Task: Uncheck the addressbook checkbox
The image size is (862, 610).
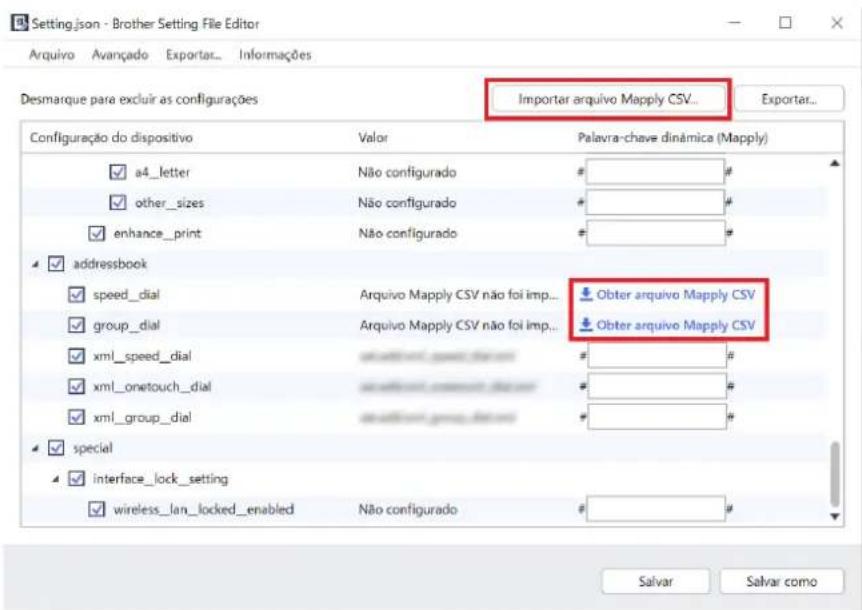Action: point(56,264)
